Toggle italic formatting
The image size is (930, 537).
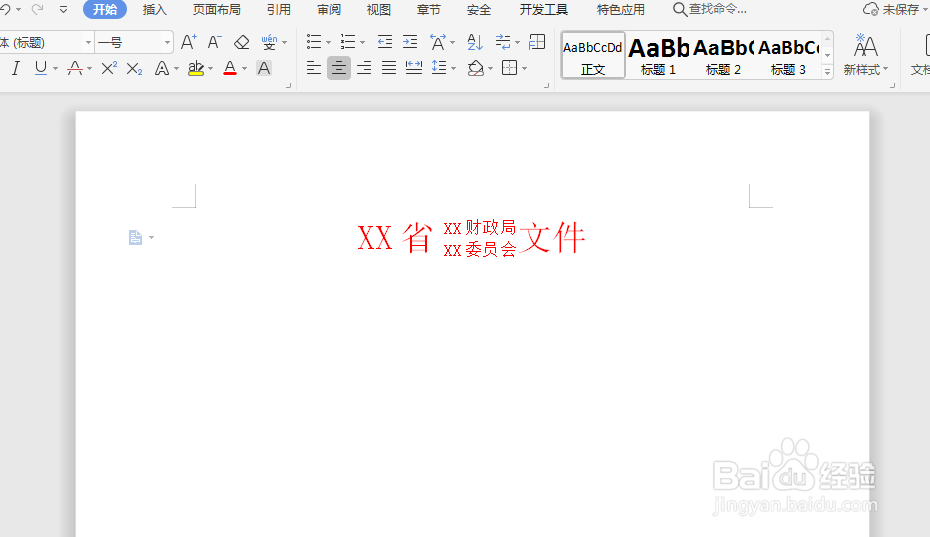pos(16,68)
